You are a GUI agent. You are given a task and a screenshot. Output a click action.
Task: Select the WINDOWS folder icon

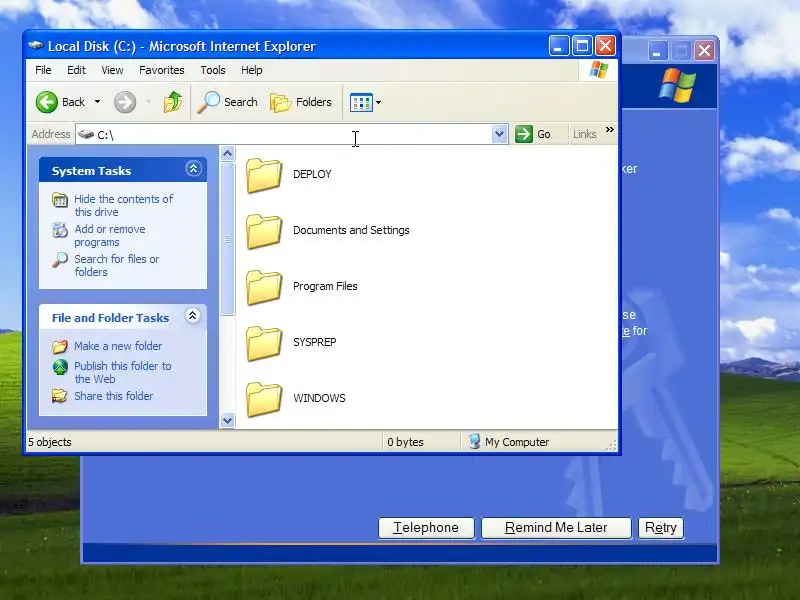pyautogui.click(x=264, y=399)
